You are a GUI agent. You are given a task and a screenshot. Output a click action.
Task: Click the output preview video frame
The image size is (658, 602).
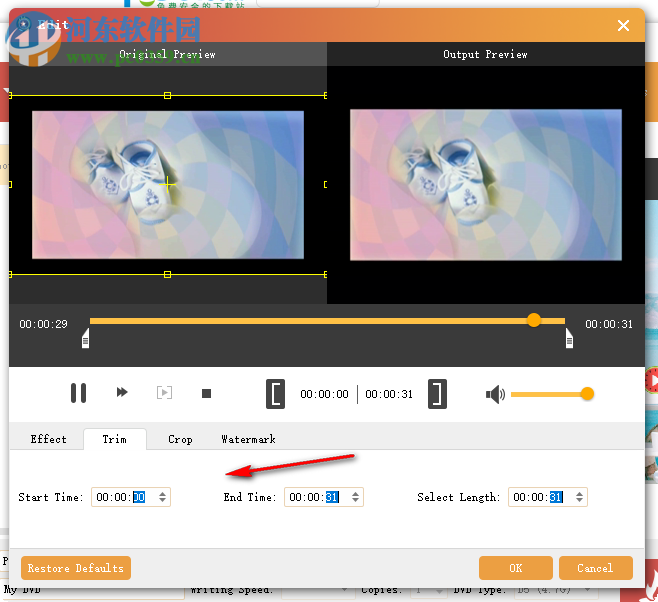coord(486,185)
